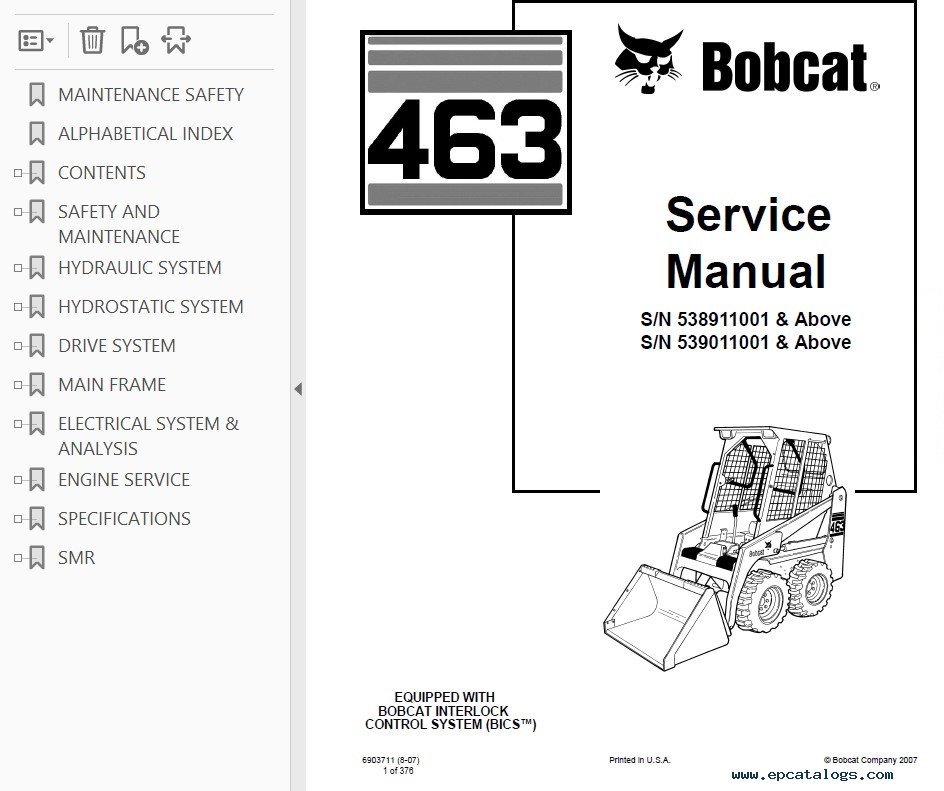Expand the ENGINE SERVICE bookmark node
This screenshot has width=944, height=791.
coord(18,480)
